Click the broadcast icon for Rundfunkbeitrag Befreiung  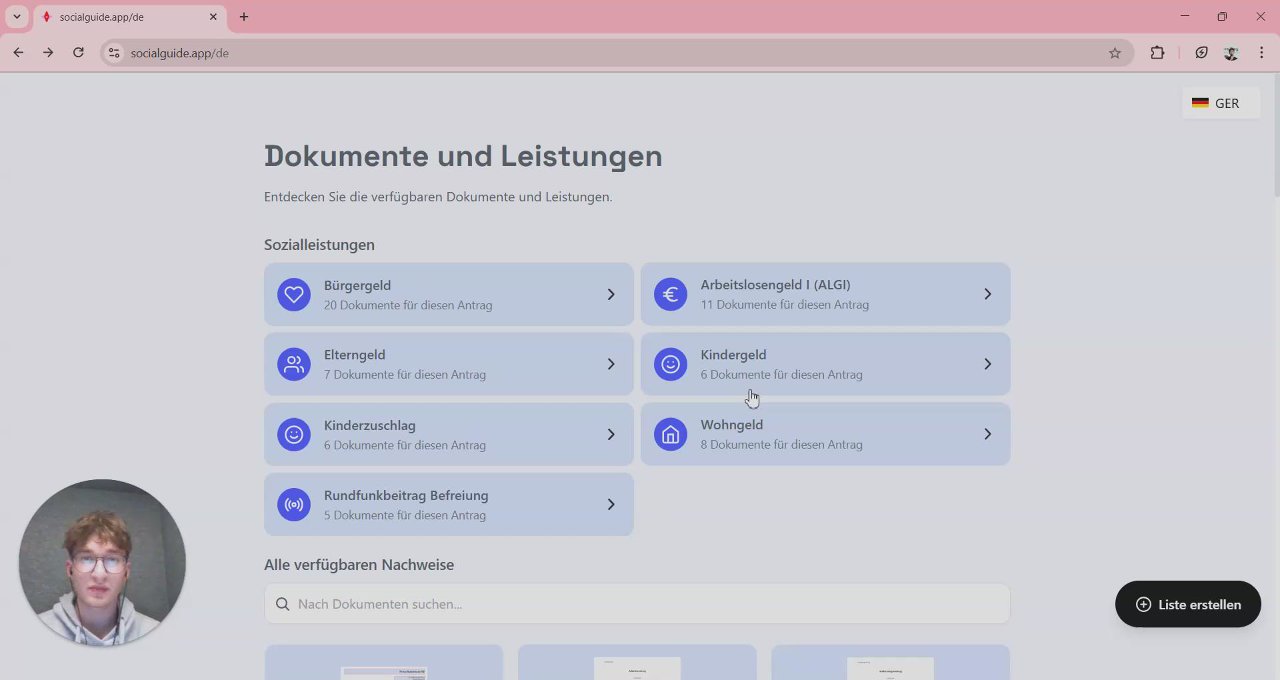point(294,505)
